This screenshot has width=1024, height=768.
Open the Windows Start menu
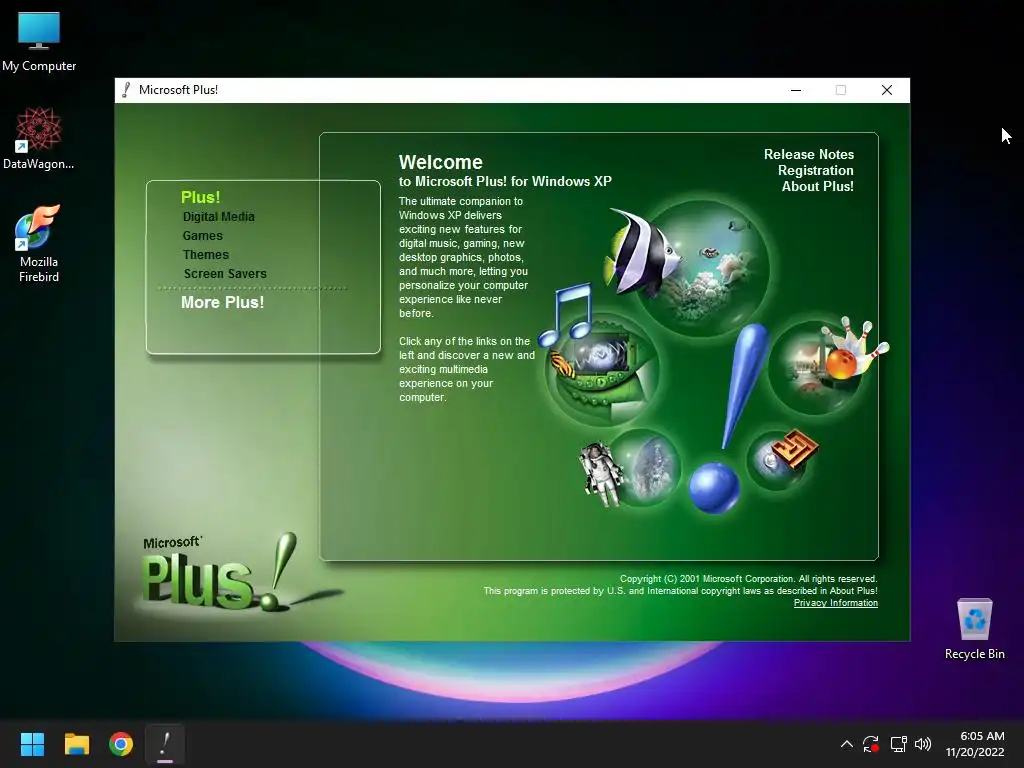point(32,744)
